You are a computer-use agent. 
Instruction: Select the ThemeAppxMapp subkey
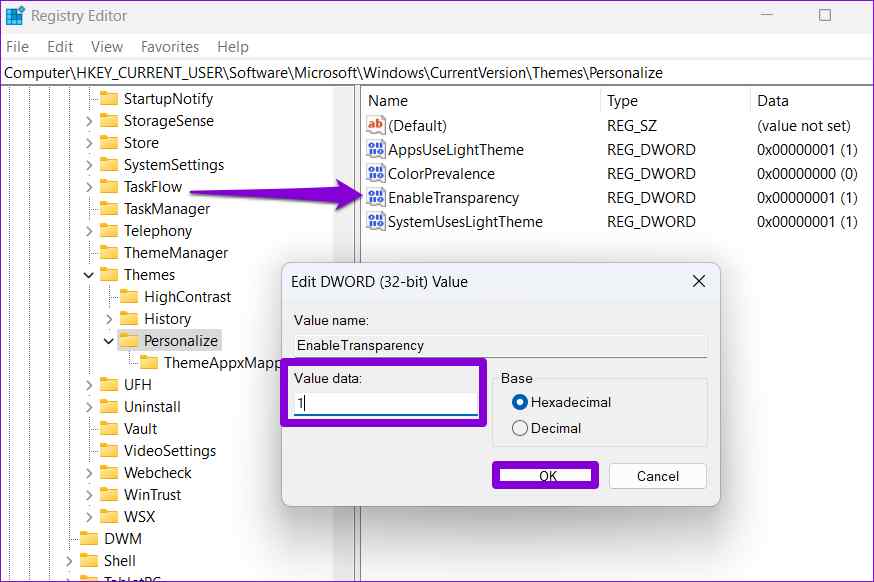point(222,363)
